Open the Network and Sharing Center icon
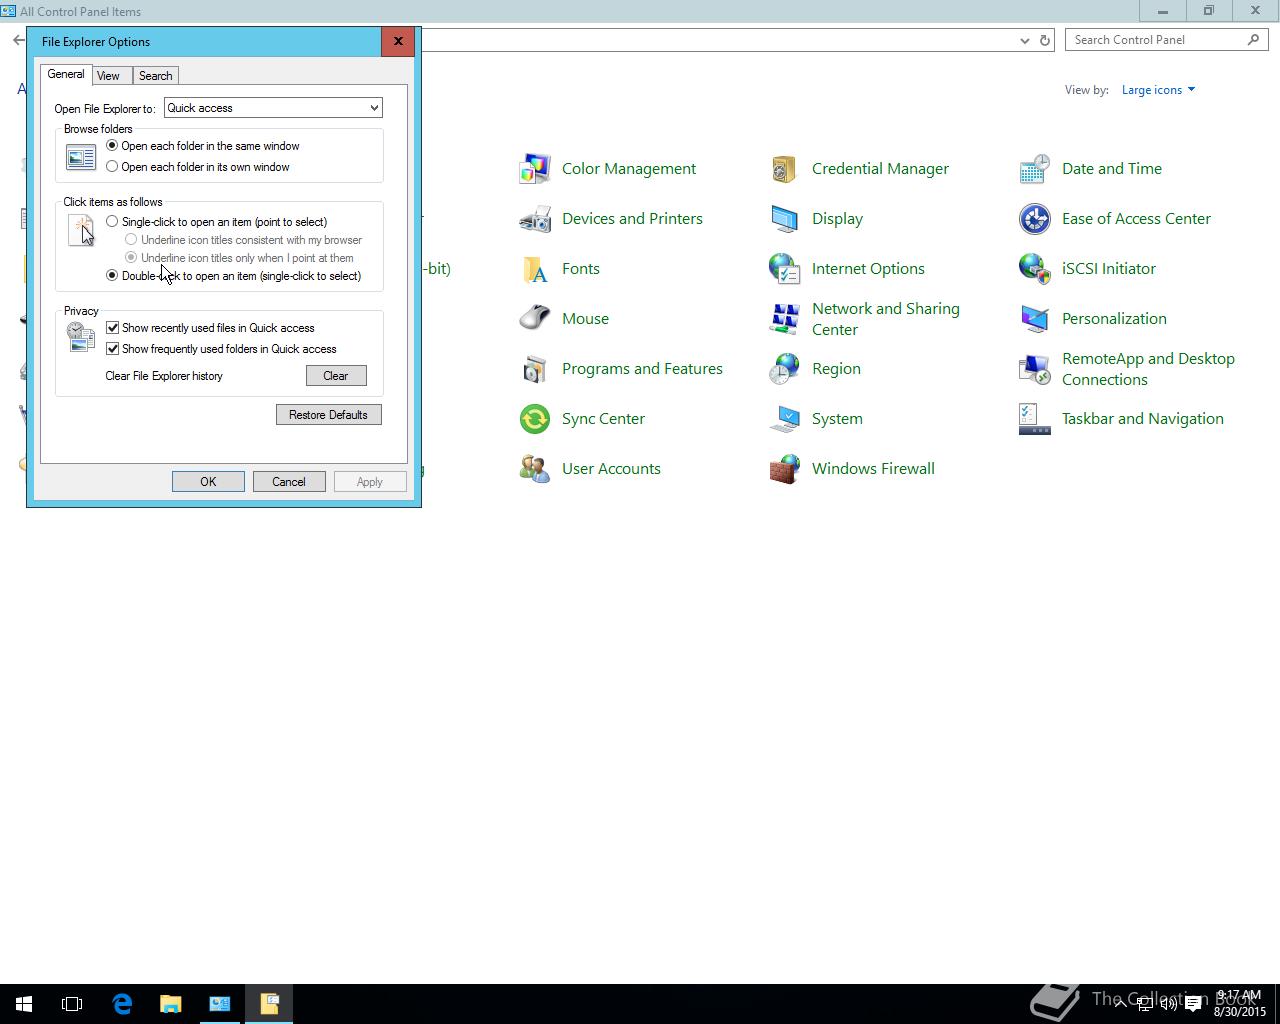The width and height of the screenshot is (1280, 1024). [785, 319]
